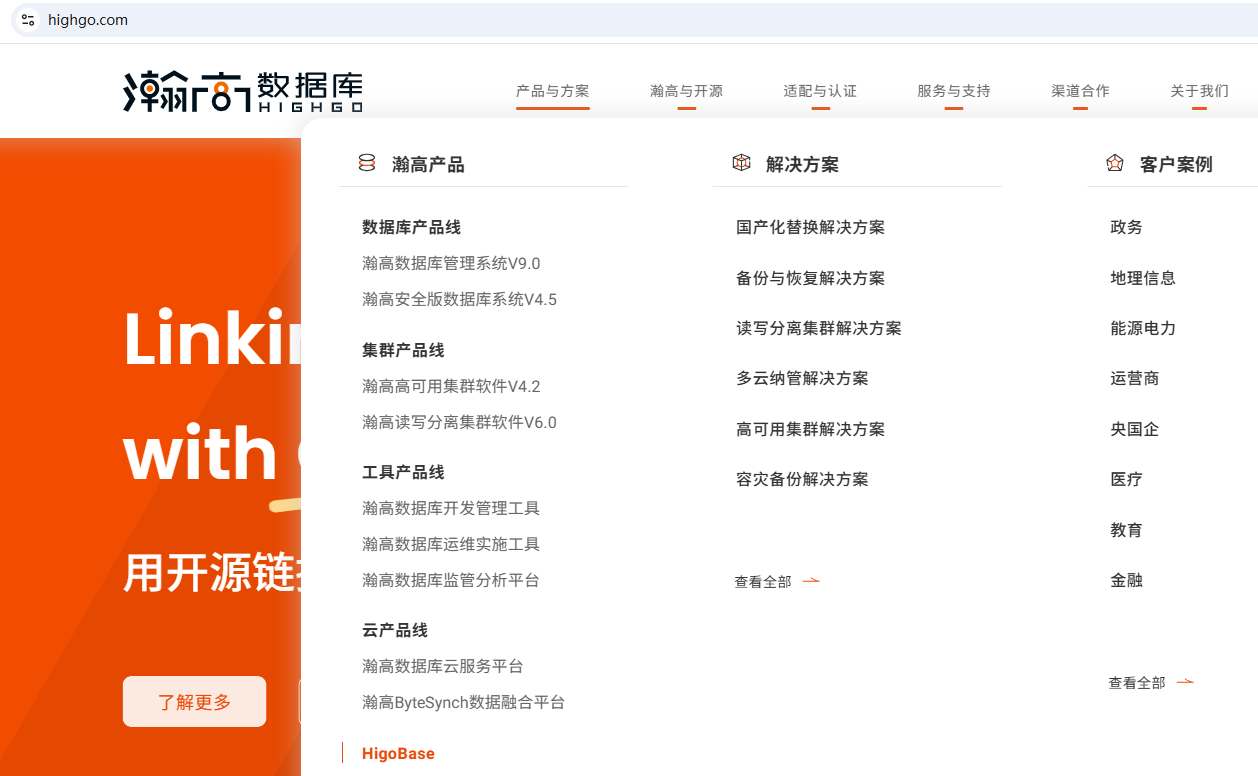Open the 产品与方案 menu

point(553,91)
